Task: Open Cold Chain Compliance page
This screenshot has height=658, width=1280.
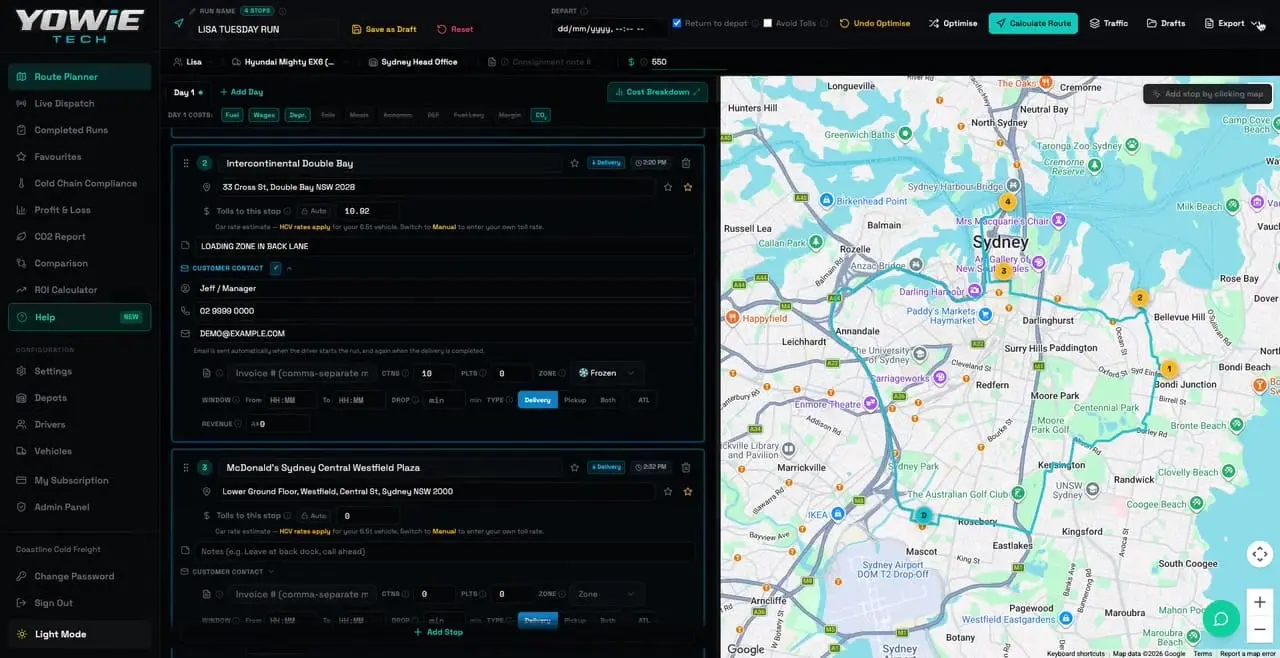Action: click(79, 183)
